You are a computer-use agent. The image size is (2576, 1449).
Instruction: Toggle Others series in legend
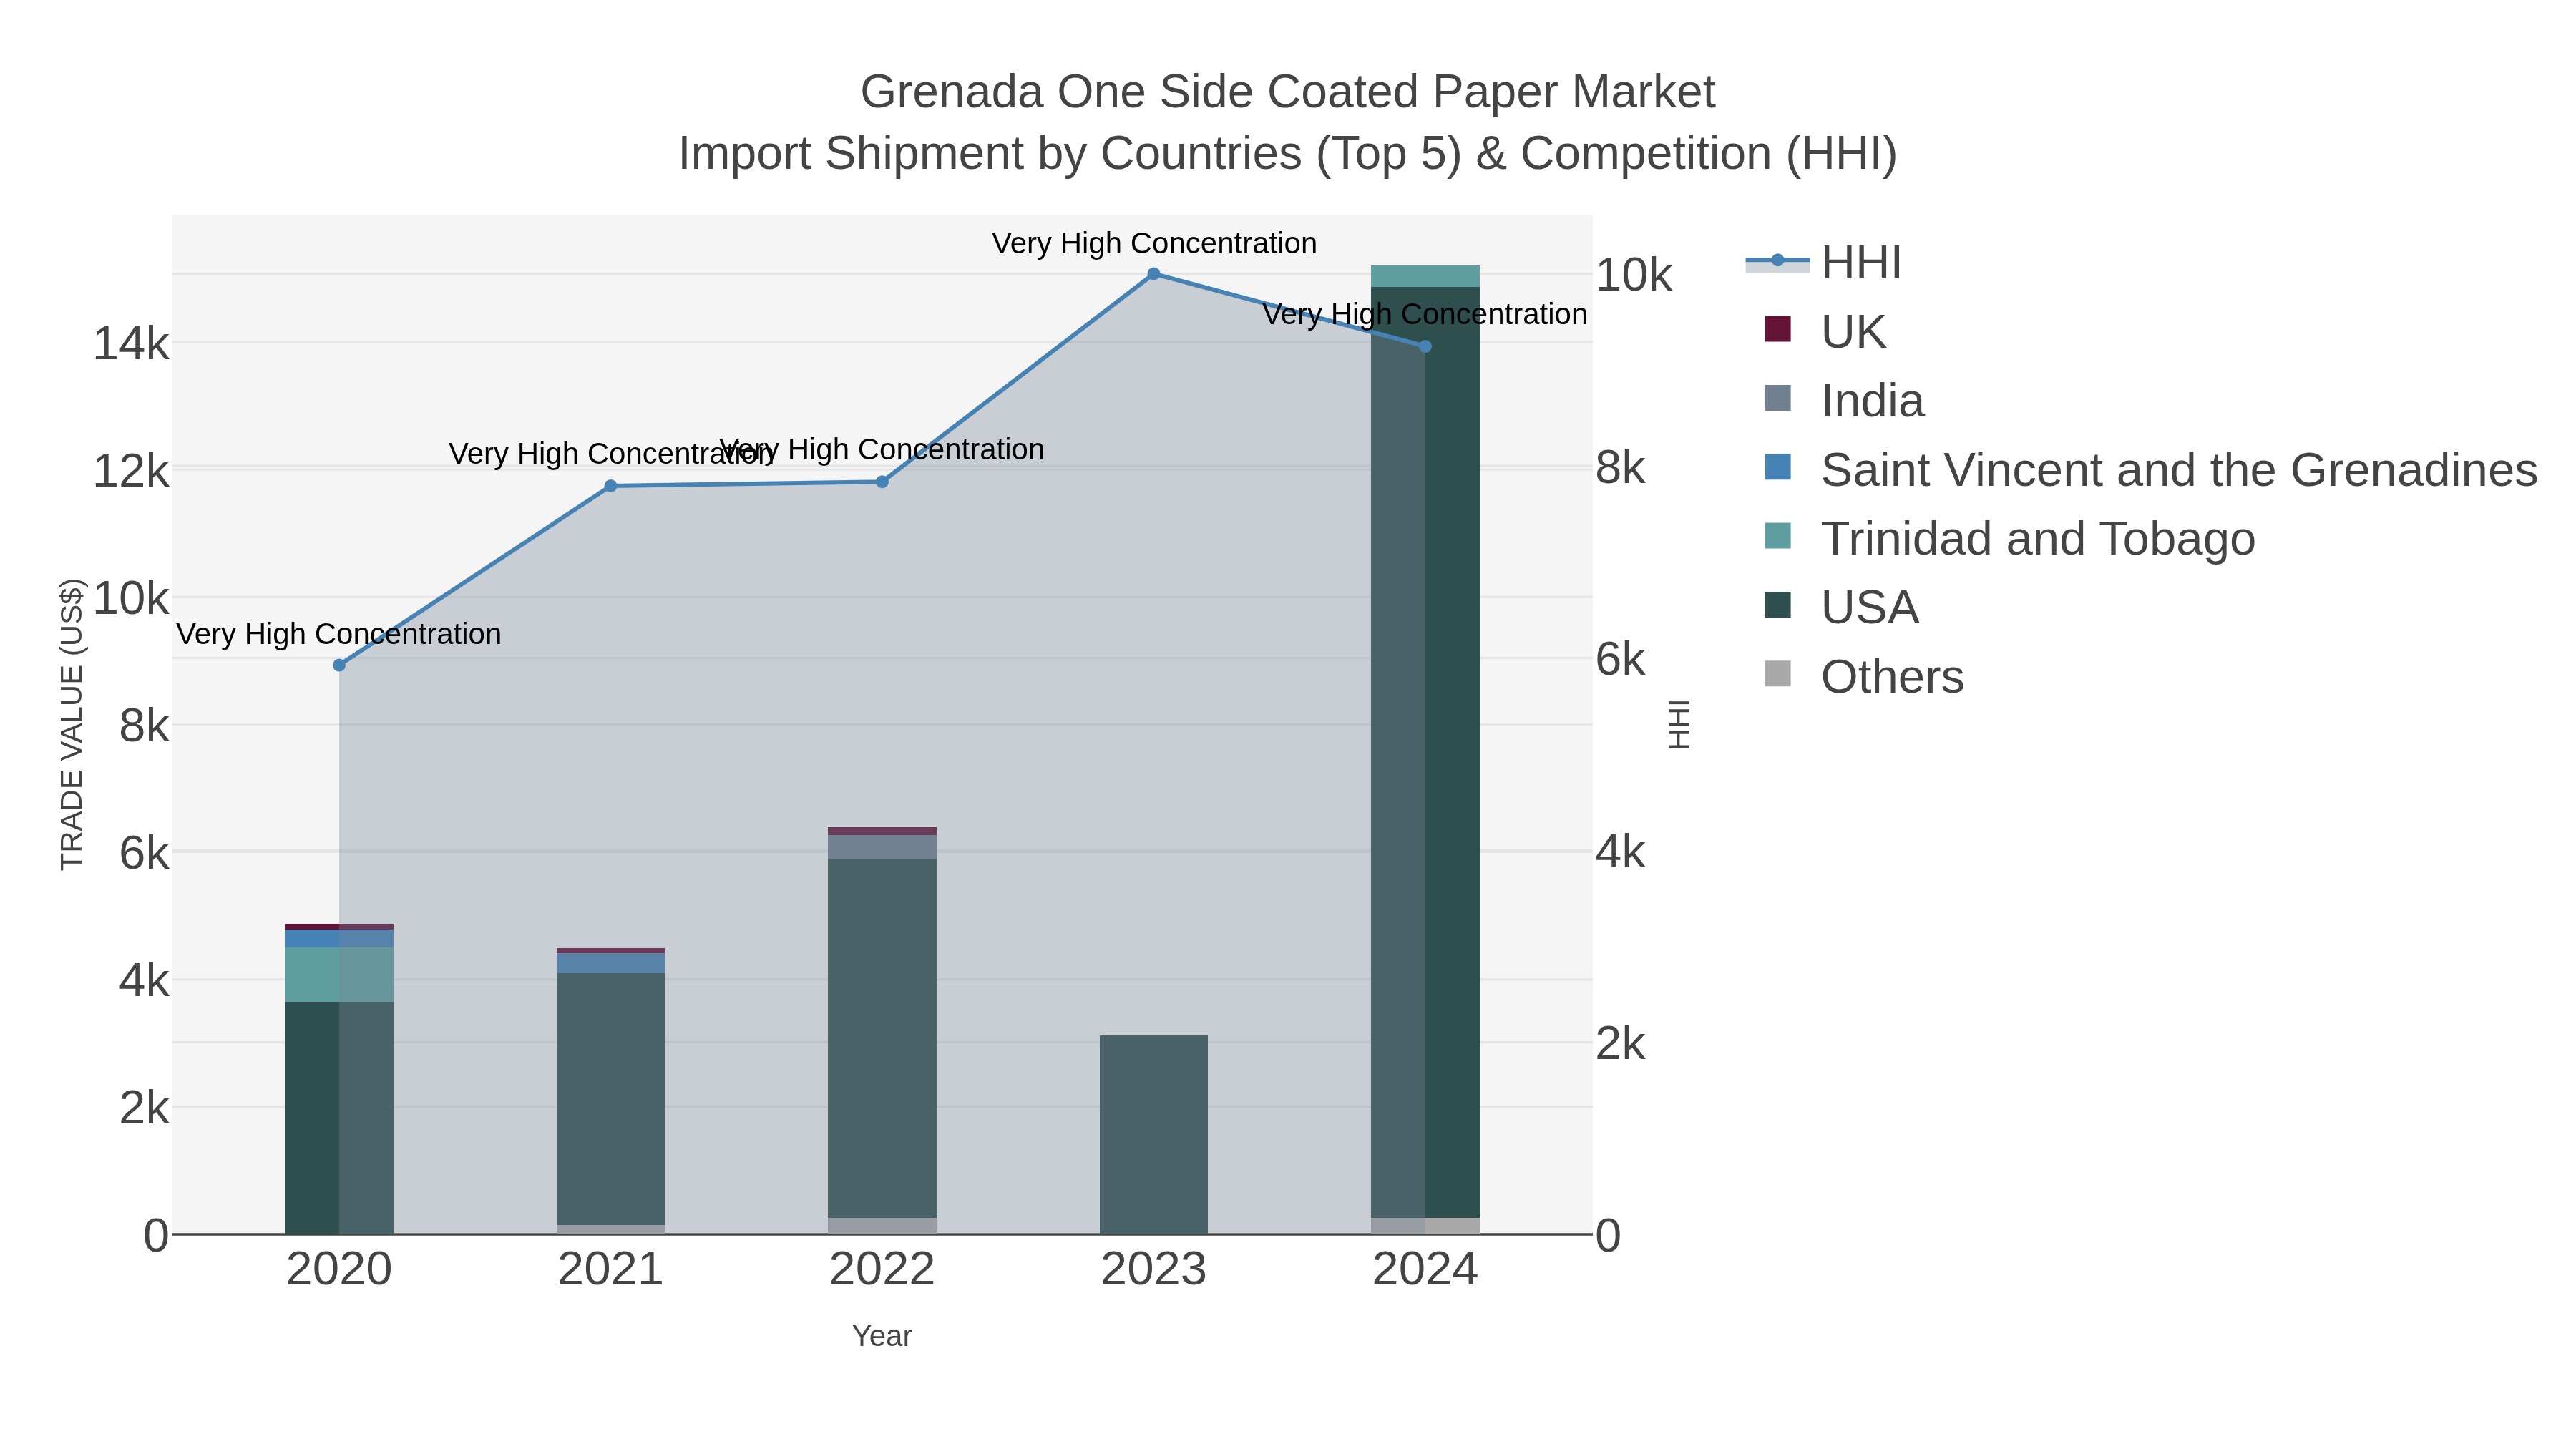pyautogui.click(x=1864, y=676)
